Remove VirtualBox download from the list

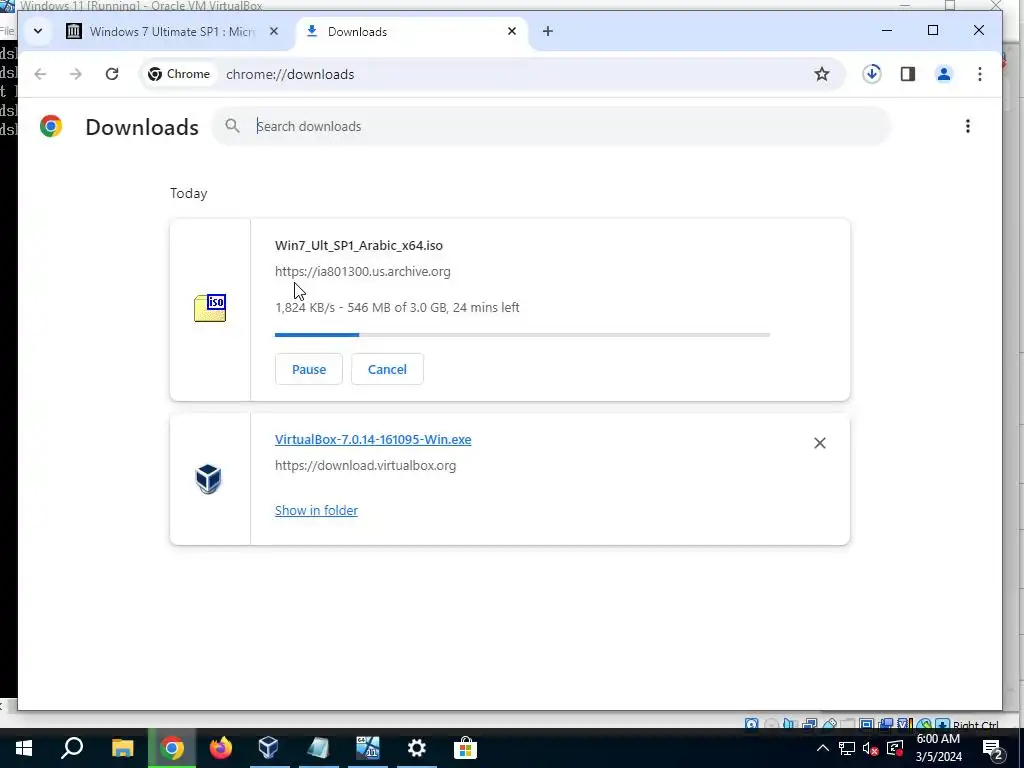(820, 443)
